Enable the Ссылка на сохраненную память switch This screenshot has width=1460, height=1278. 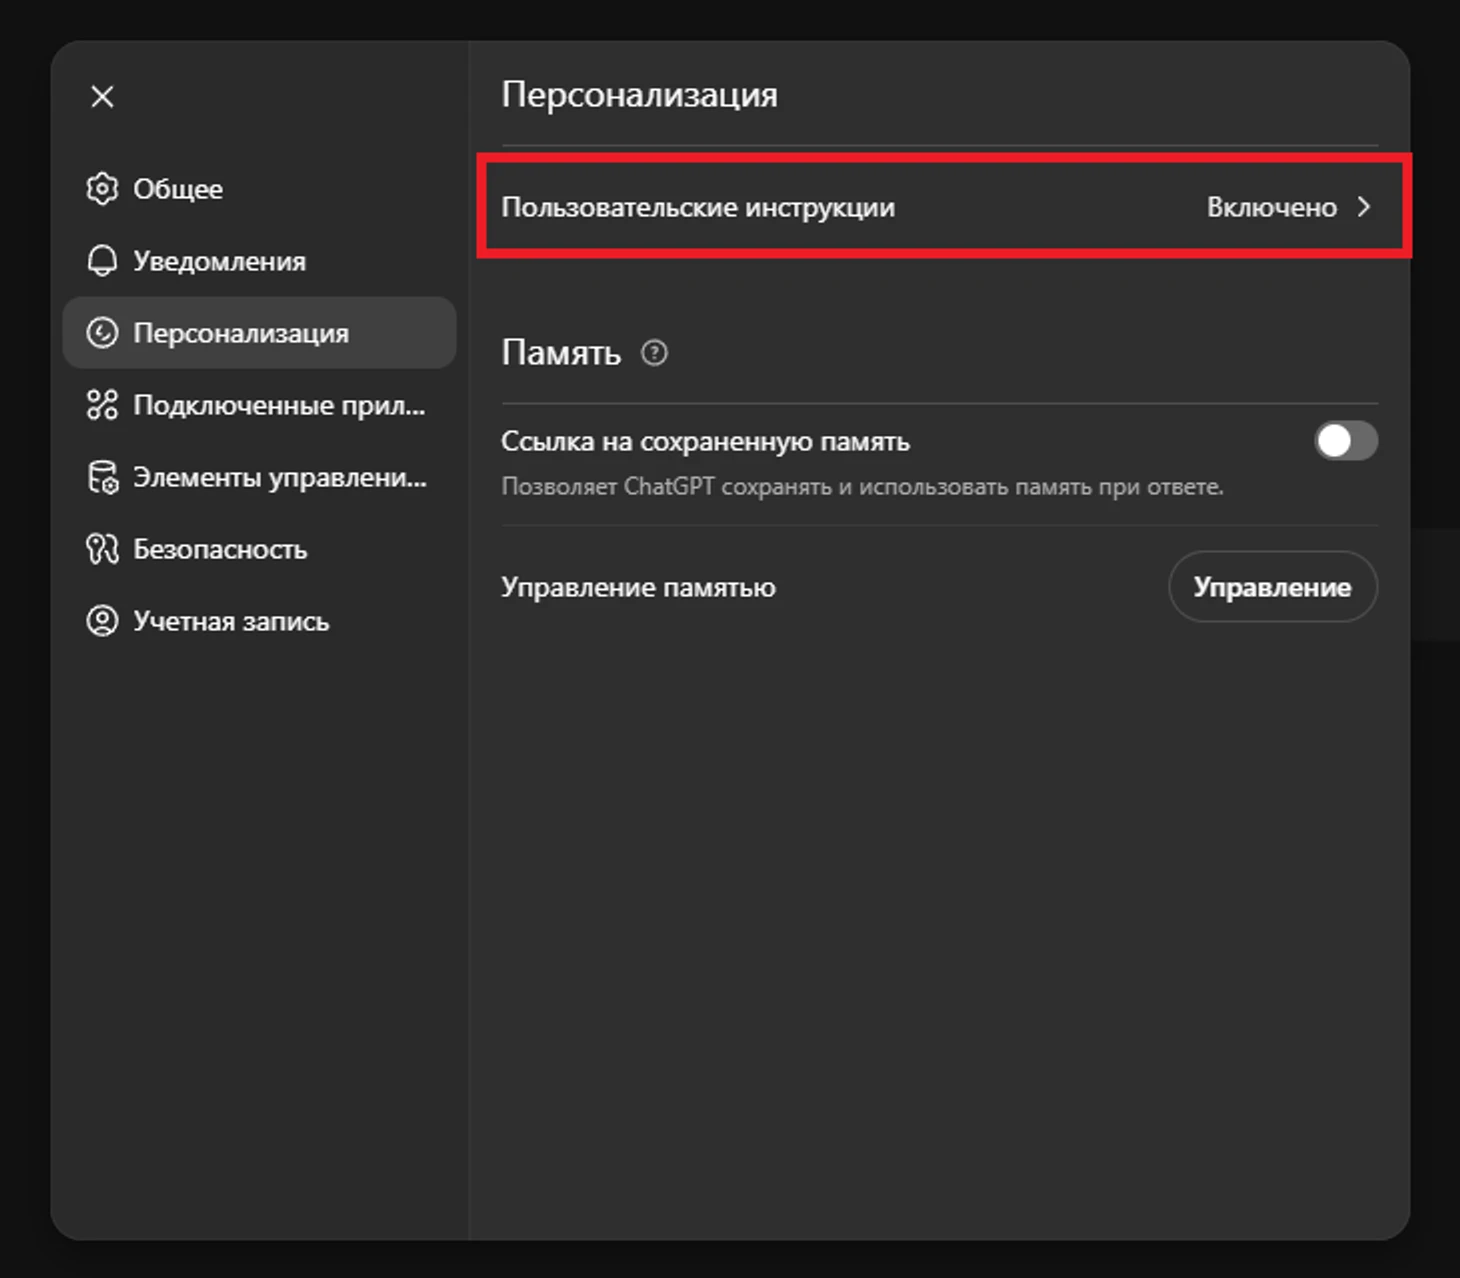coord(1345,441)
